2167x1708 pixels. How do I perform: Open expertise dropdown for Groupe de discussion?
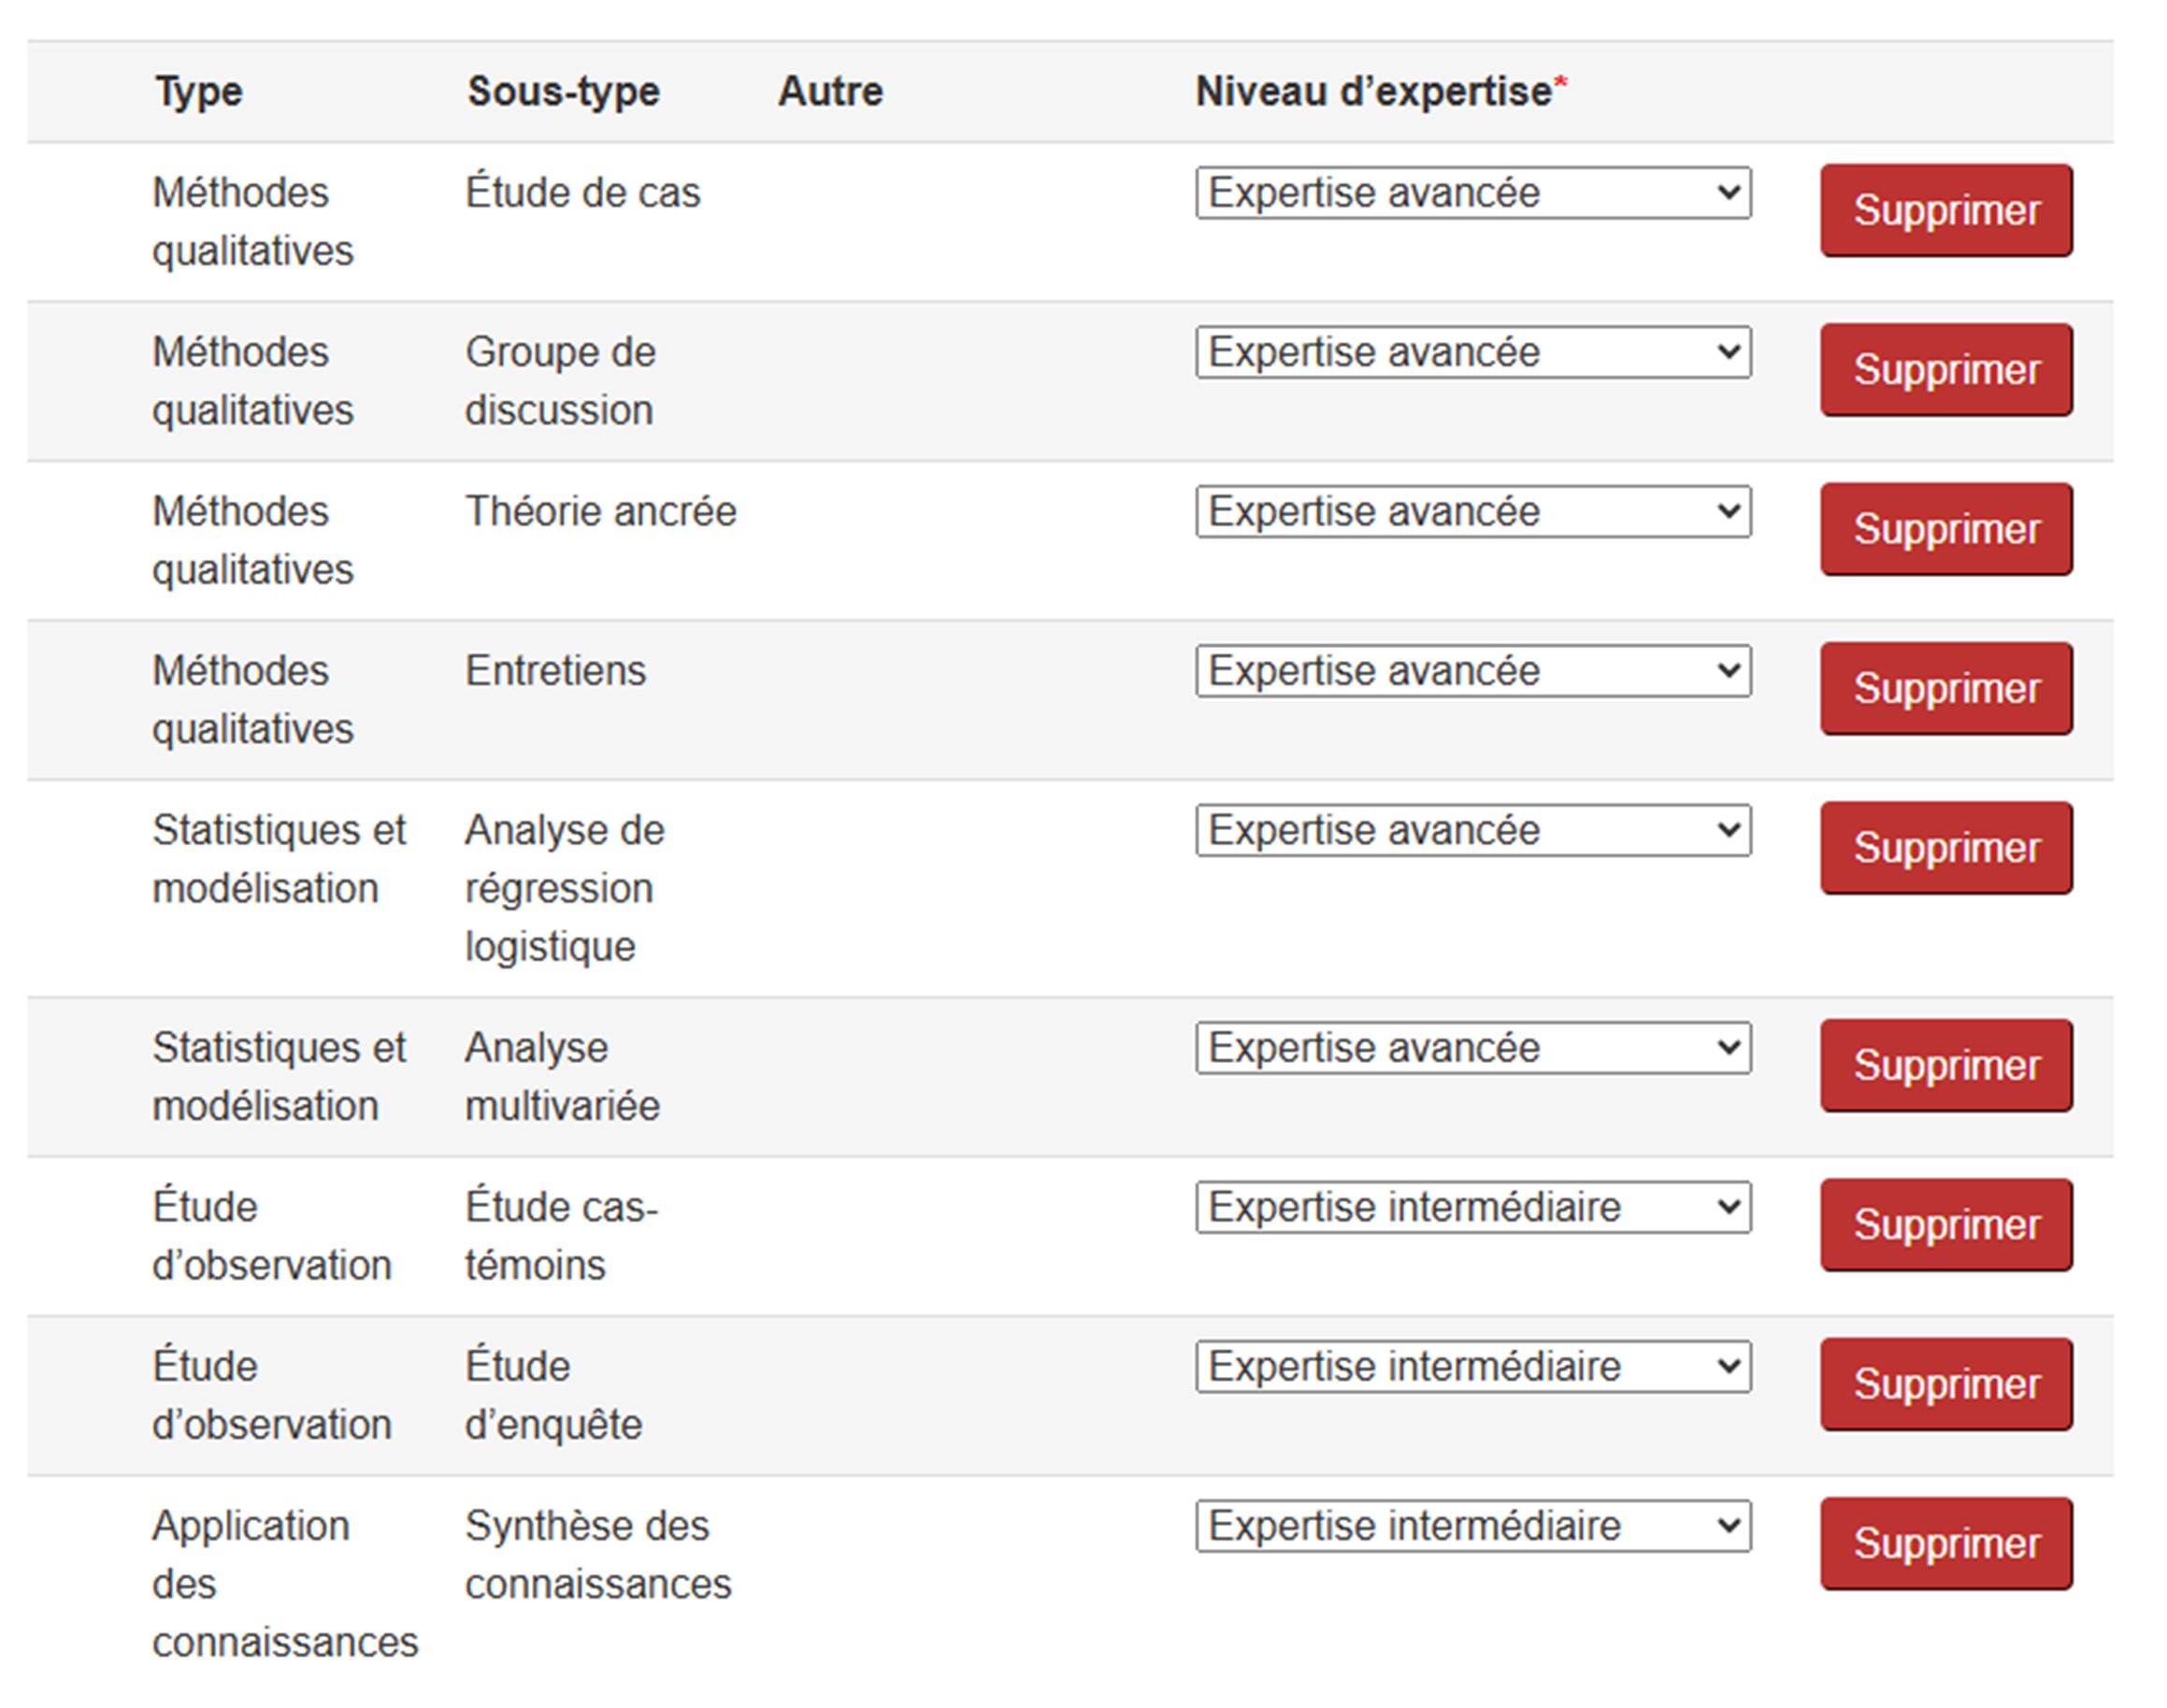tap(1472, 352)
